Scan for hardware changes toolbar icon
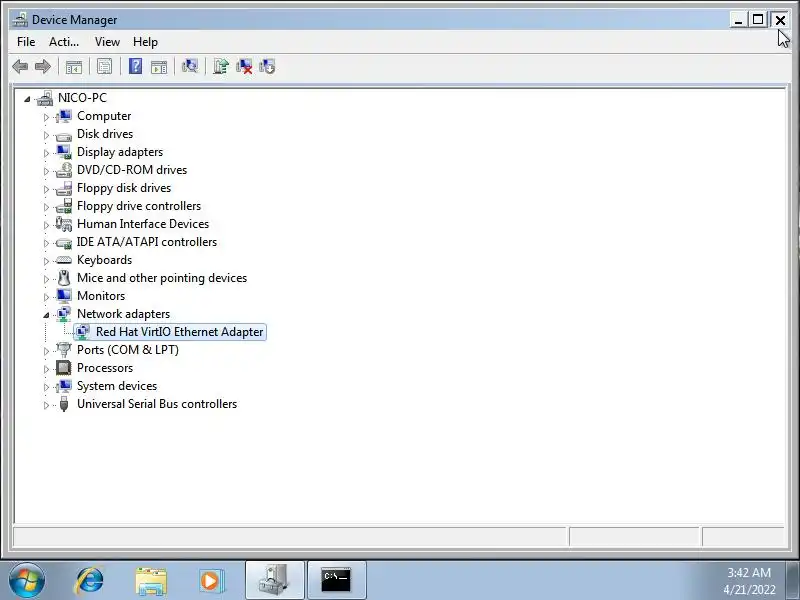Viewport: 800px width, 600px height. pos(190,66)
